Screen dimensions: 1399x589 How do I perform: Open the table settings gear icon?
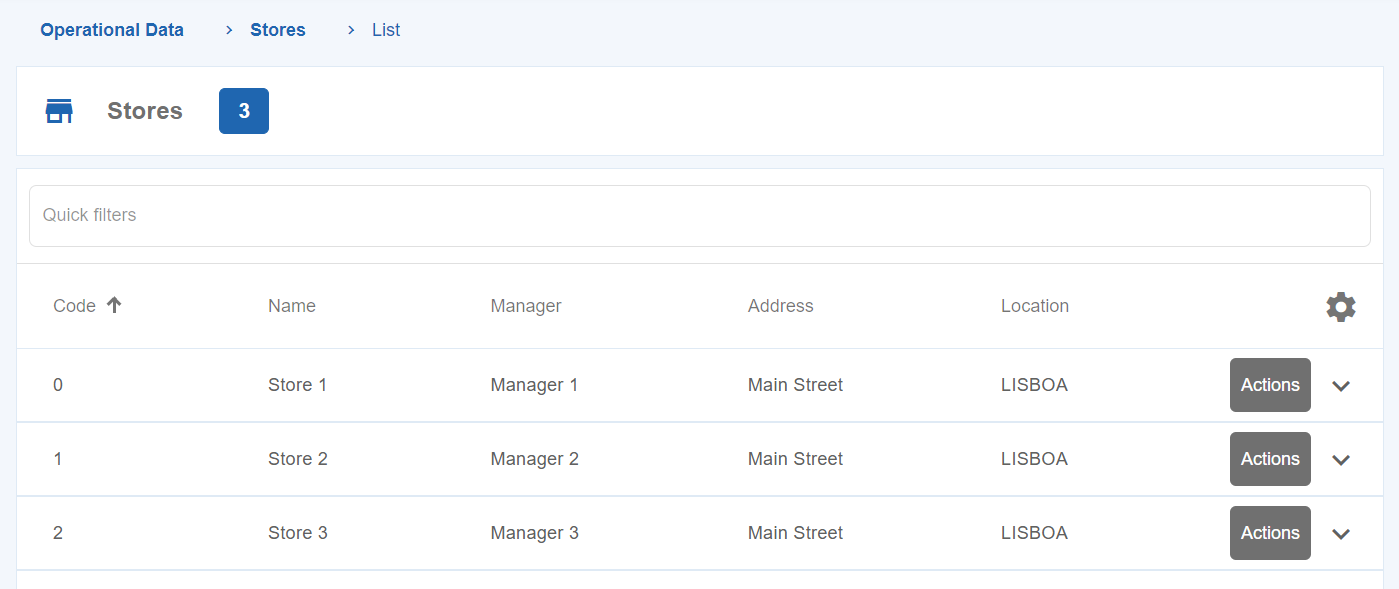1340,307
